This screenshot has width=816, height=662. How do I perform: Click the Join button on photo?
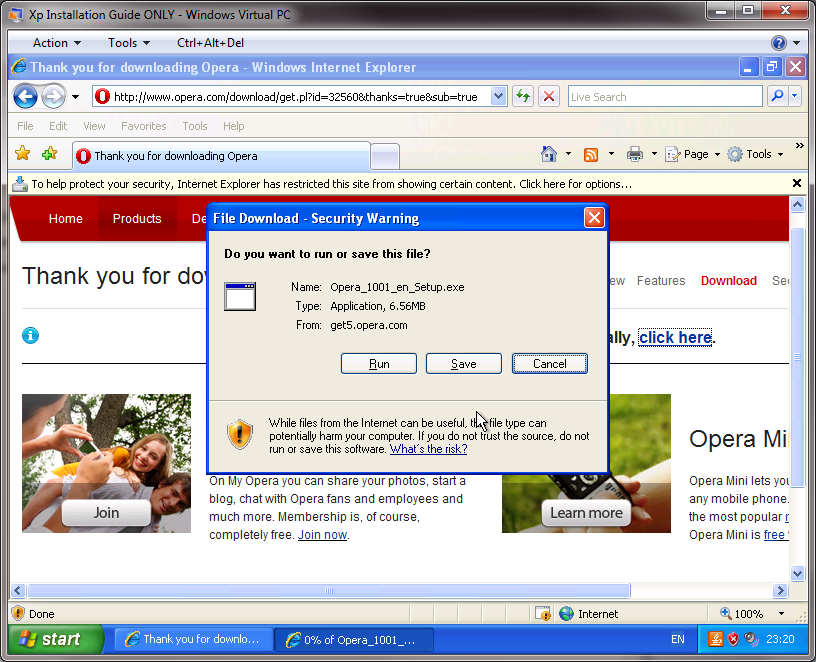(x=106, y=513)
